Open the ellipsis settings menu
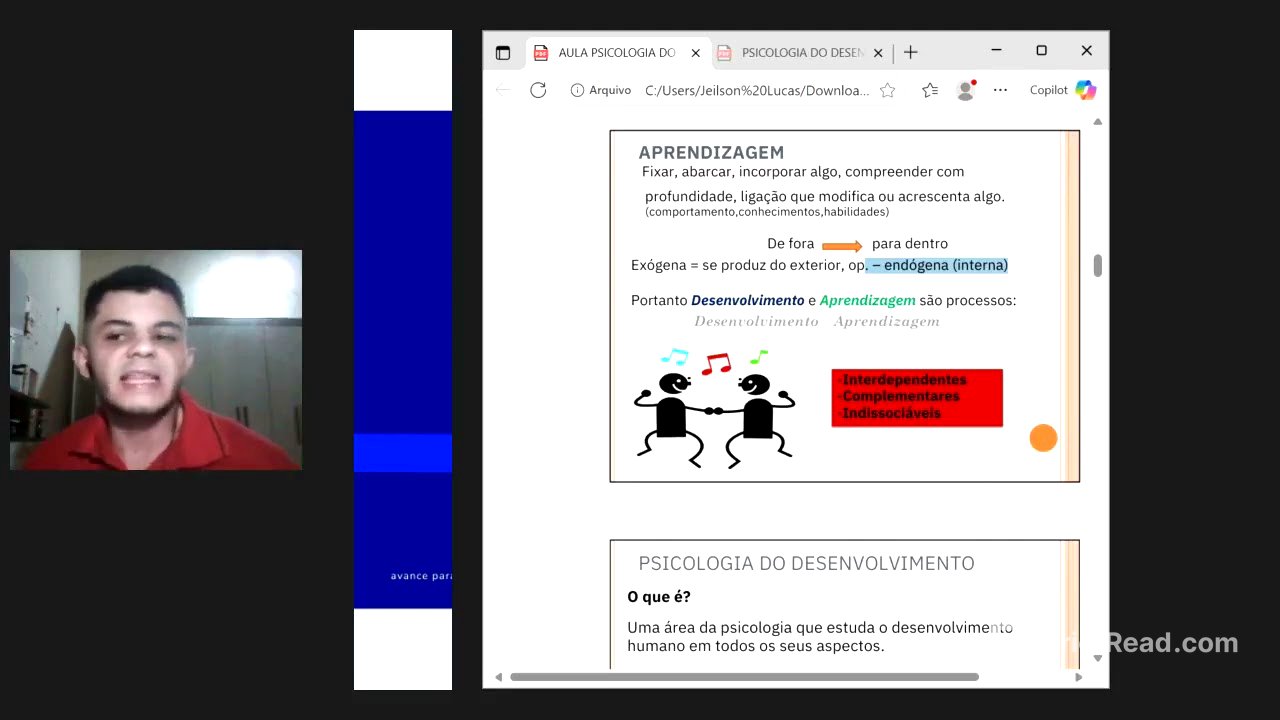This screenshot has height=720, width=1280. pyautogui.click(x=1000, y=90)
